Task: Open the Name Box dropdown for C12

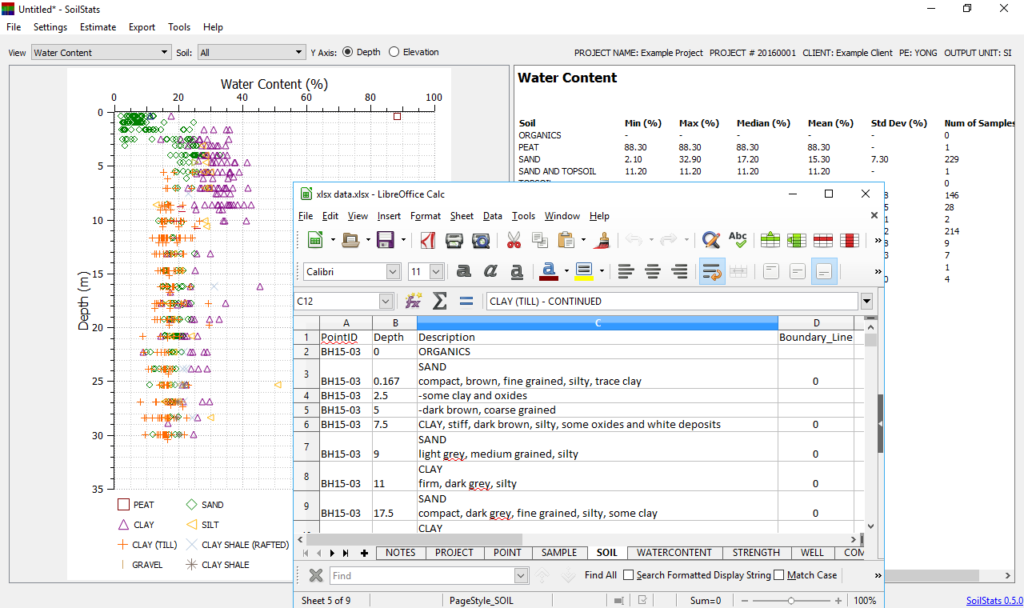Action: 385,301
